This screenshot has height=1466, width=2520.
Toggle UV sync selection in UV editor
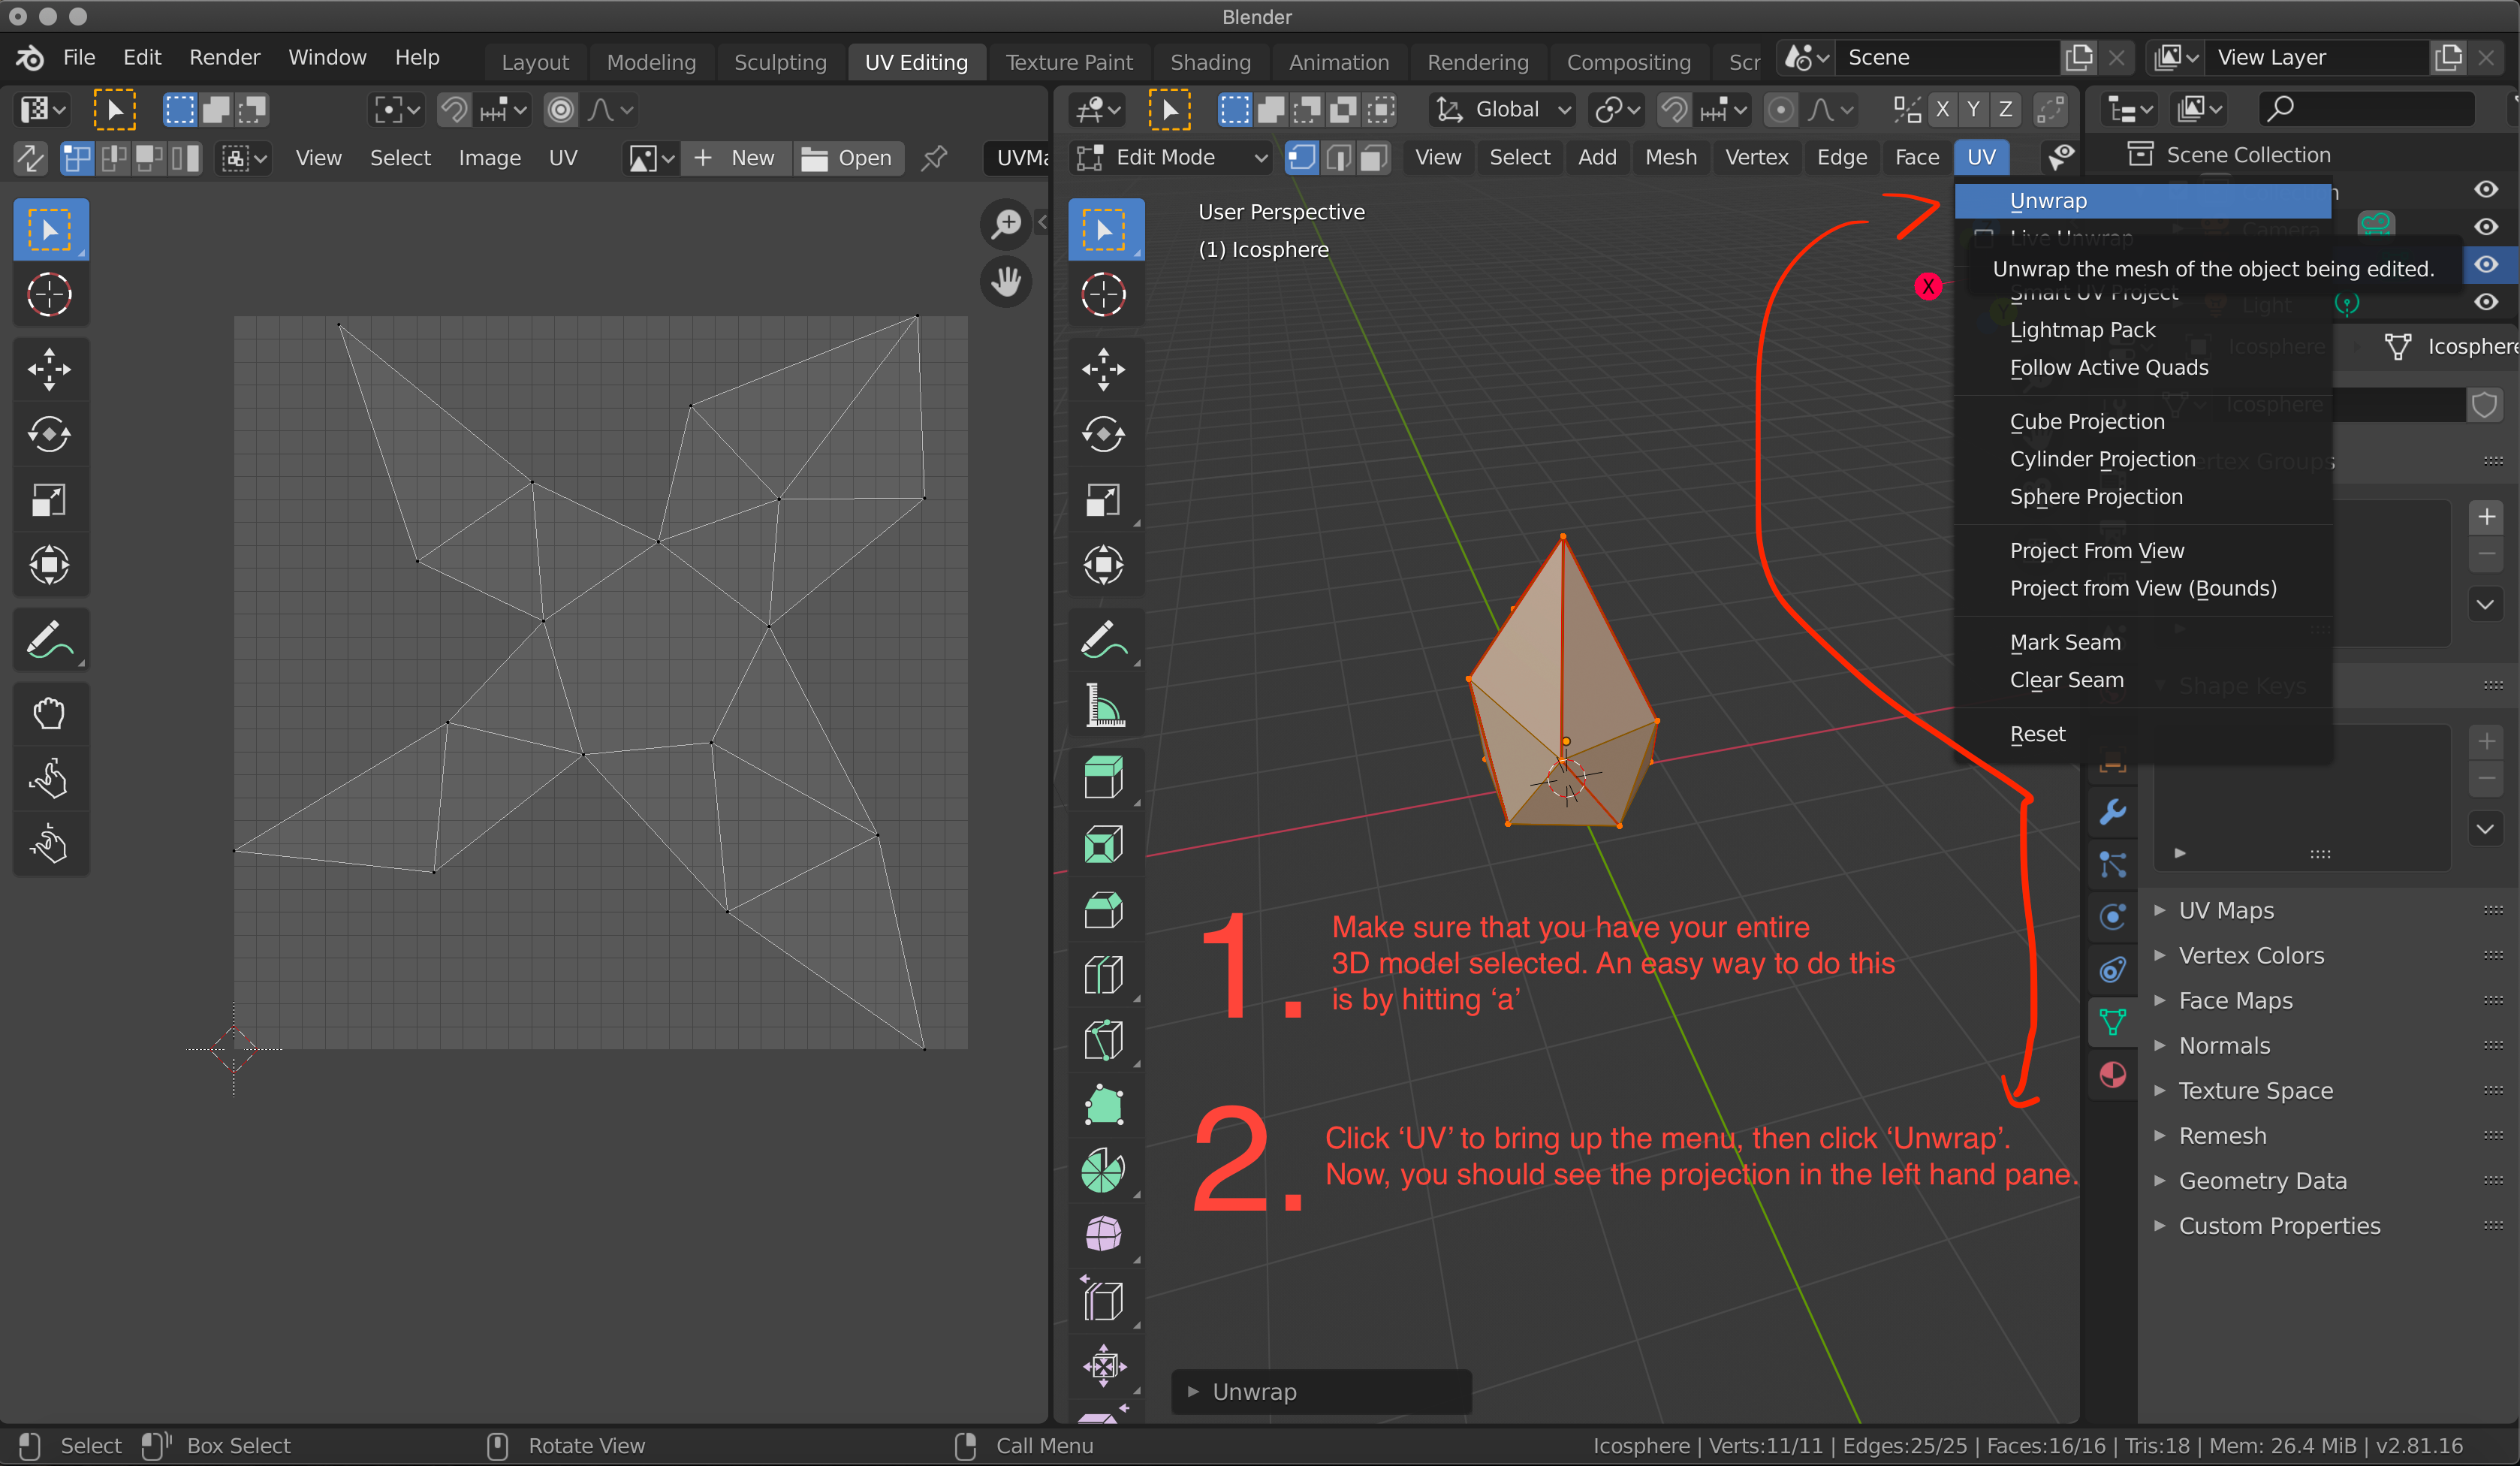click(31, 158)
